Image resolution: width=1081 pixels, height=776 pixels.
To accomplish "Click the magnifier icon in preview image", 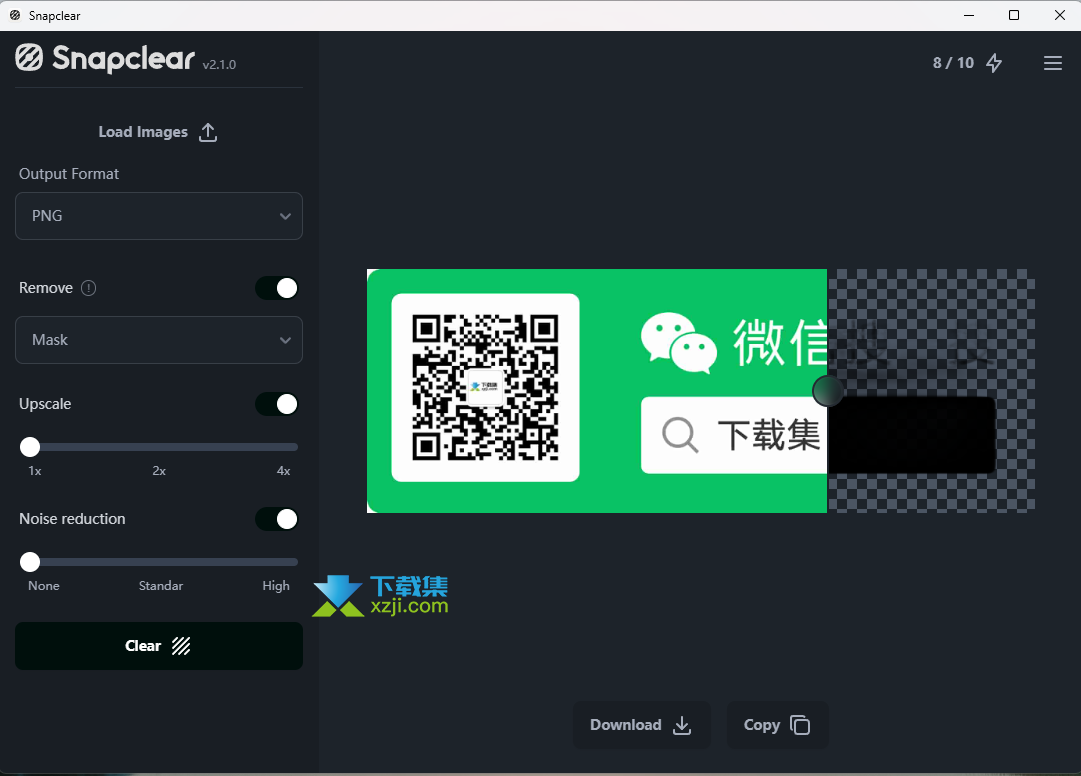I will tap(680, 435).
